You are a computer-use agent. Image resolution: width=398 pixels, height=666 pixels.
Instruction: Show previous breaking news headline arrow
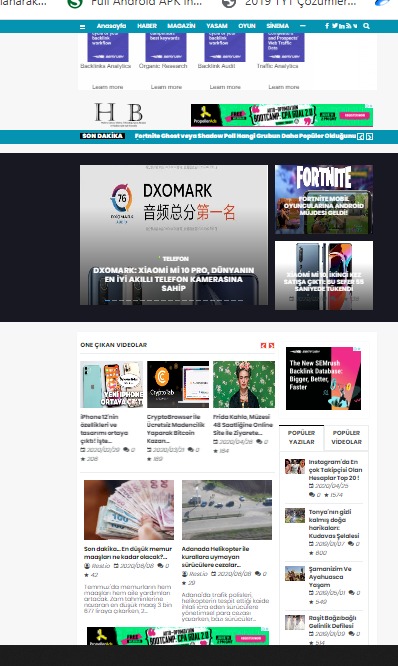coord(361,136)
